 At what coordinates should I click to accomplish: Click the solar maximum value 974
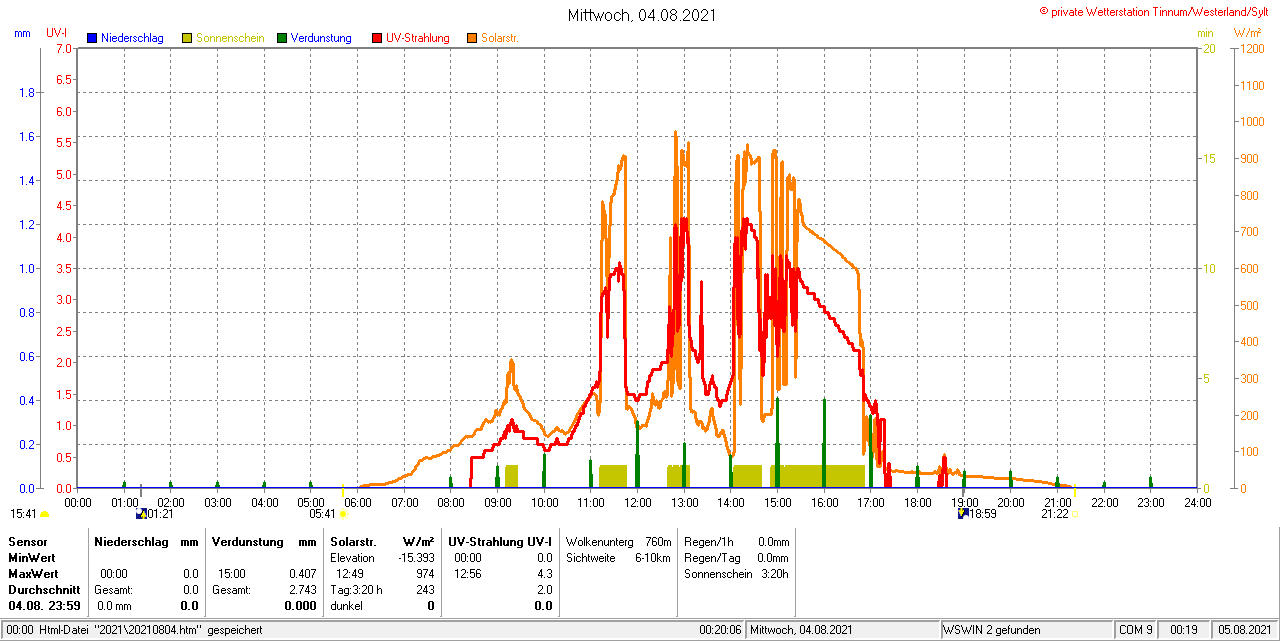[x=425, y=574]
